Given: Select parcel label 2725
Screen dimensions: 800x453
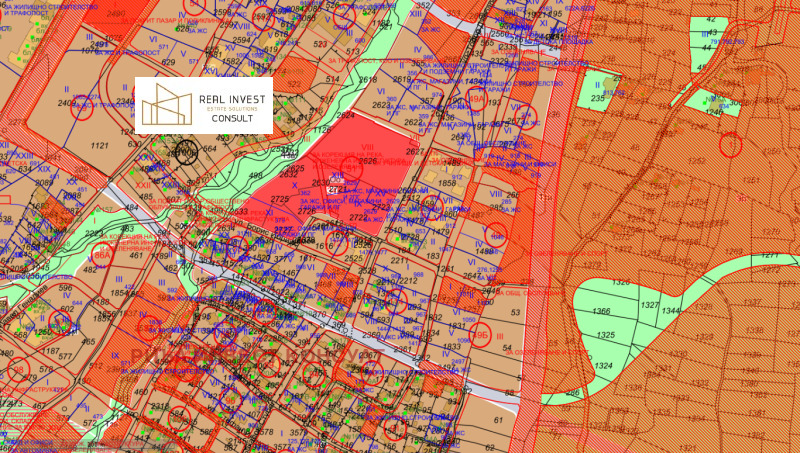Looking at the screenshot, I should click(280, 199).
